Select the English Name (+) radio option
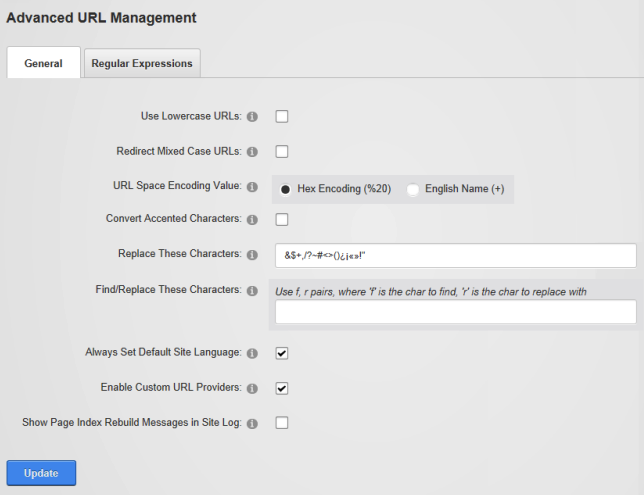 [x=413, y=189]
